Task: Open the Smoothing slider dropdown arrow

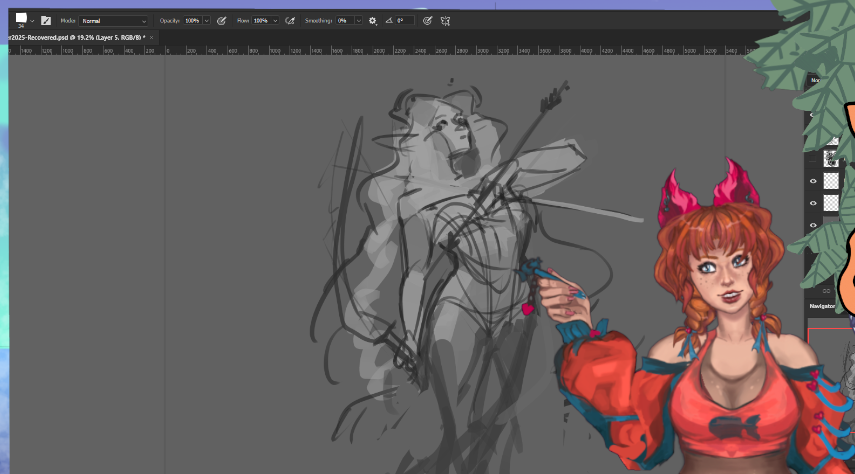Action: click(359, 21)
